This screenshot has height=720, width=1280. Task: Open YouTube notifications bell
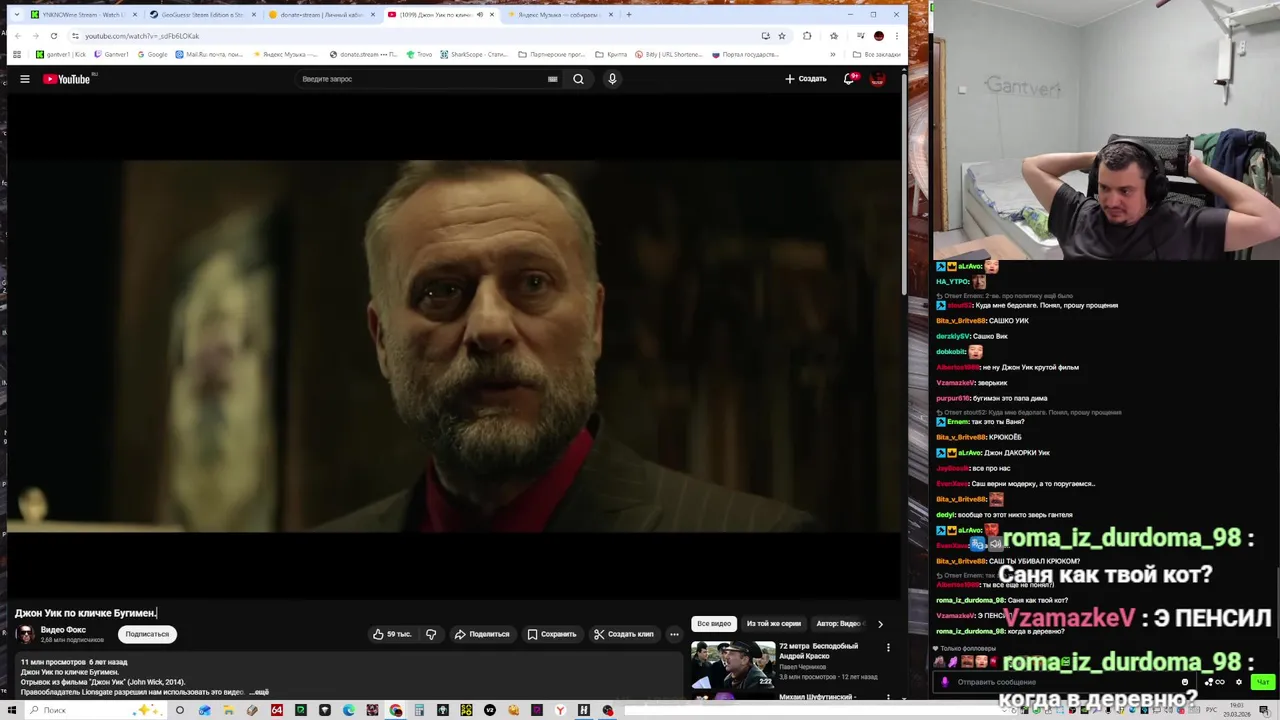point(849,79)
